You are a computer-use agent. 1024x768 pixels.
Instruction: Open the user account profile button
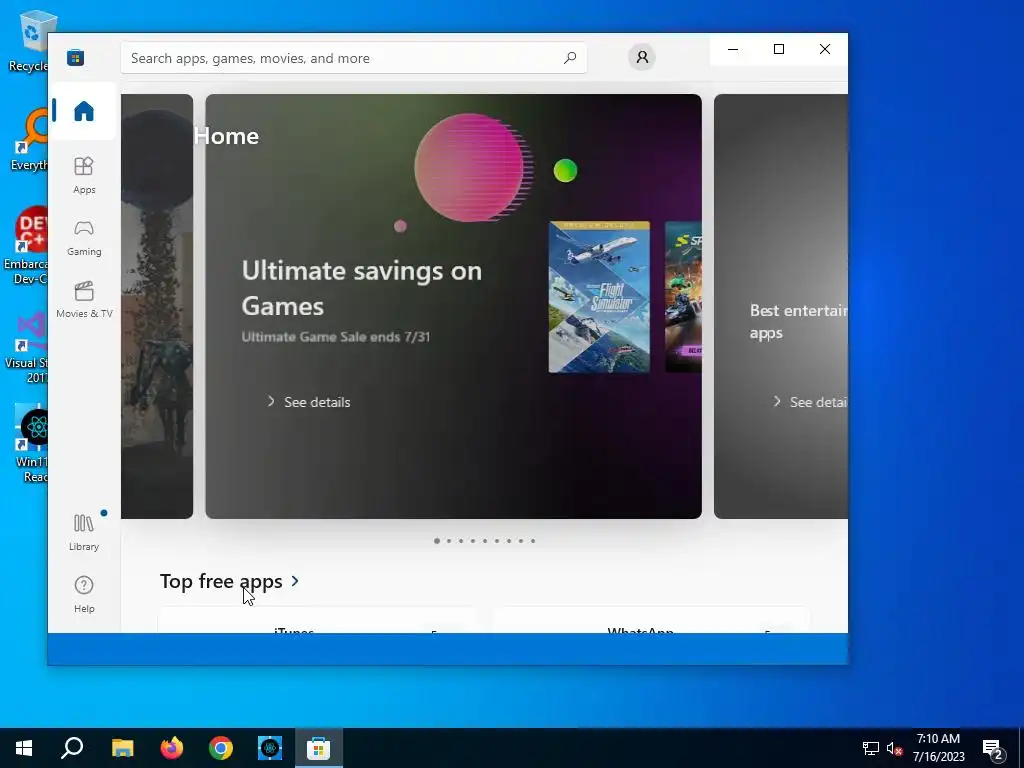642,57
